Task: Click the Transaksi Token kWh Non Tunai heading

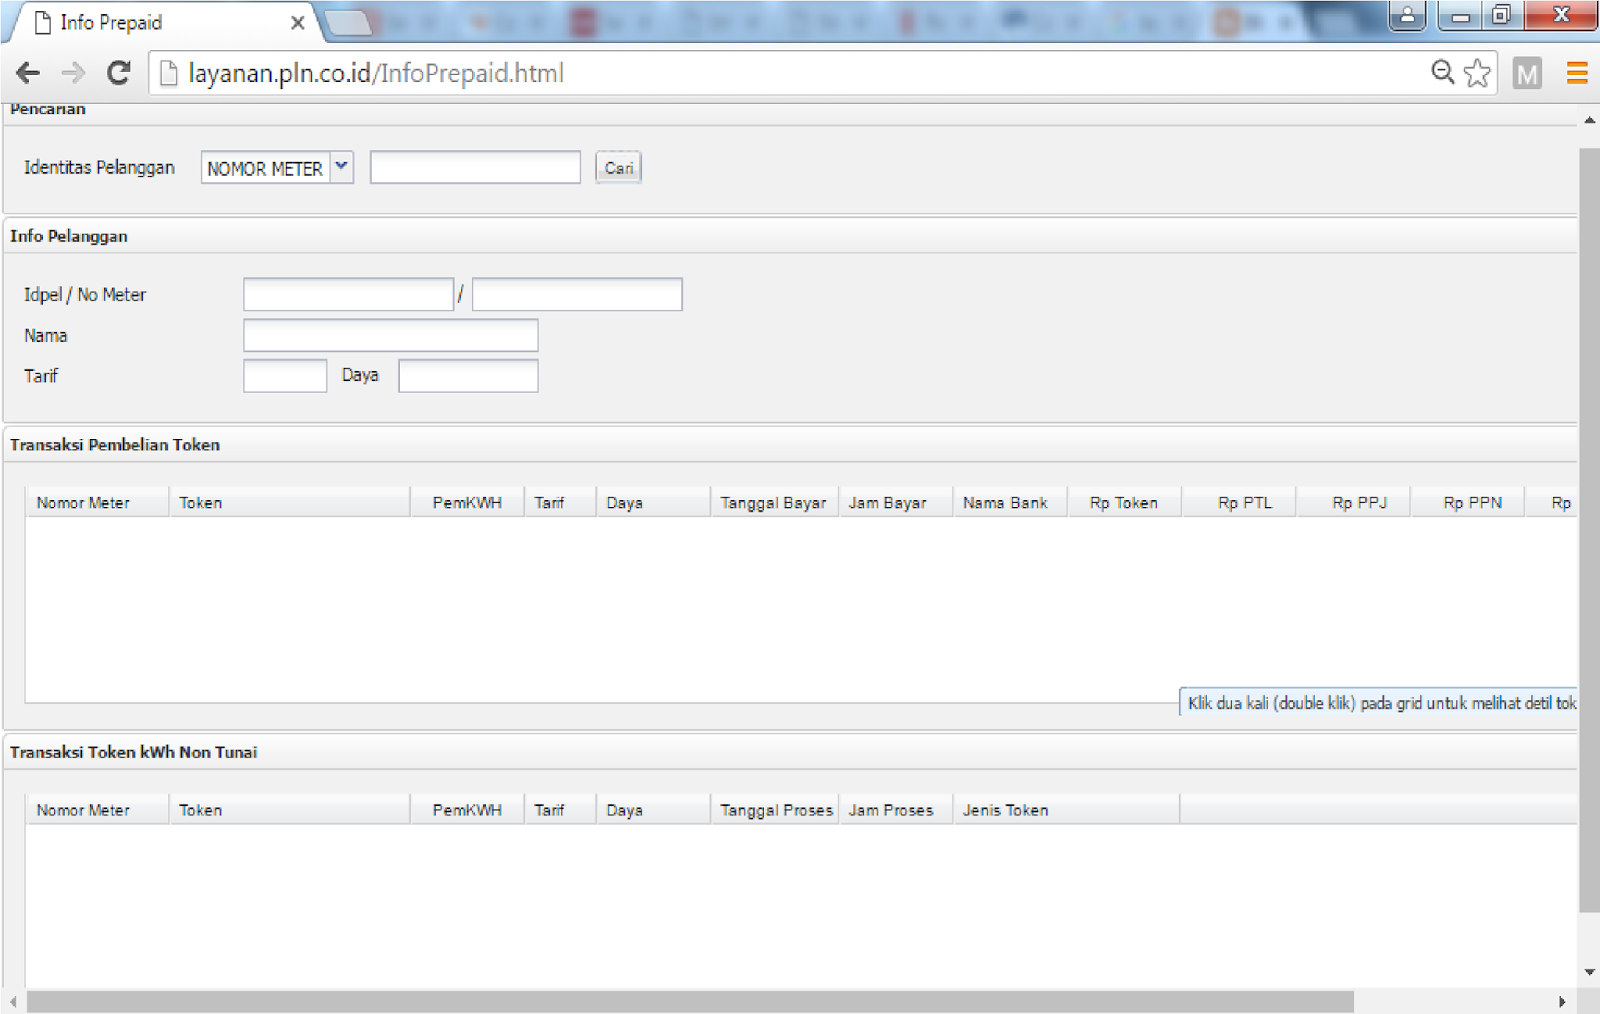Action: pyautogui.click(x=134, y=752)
